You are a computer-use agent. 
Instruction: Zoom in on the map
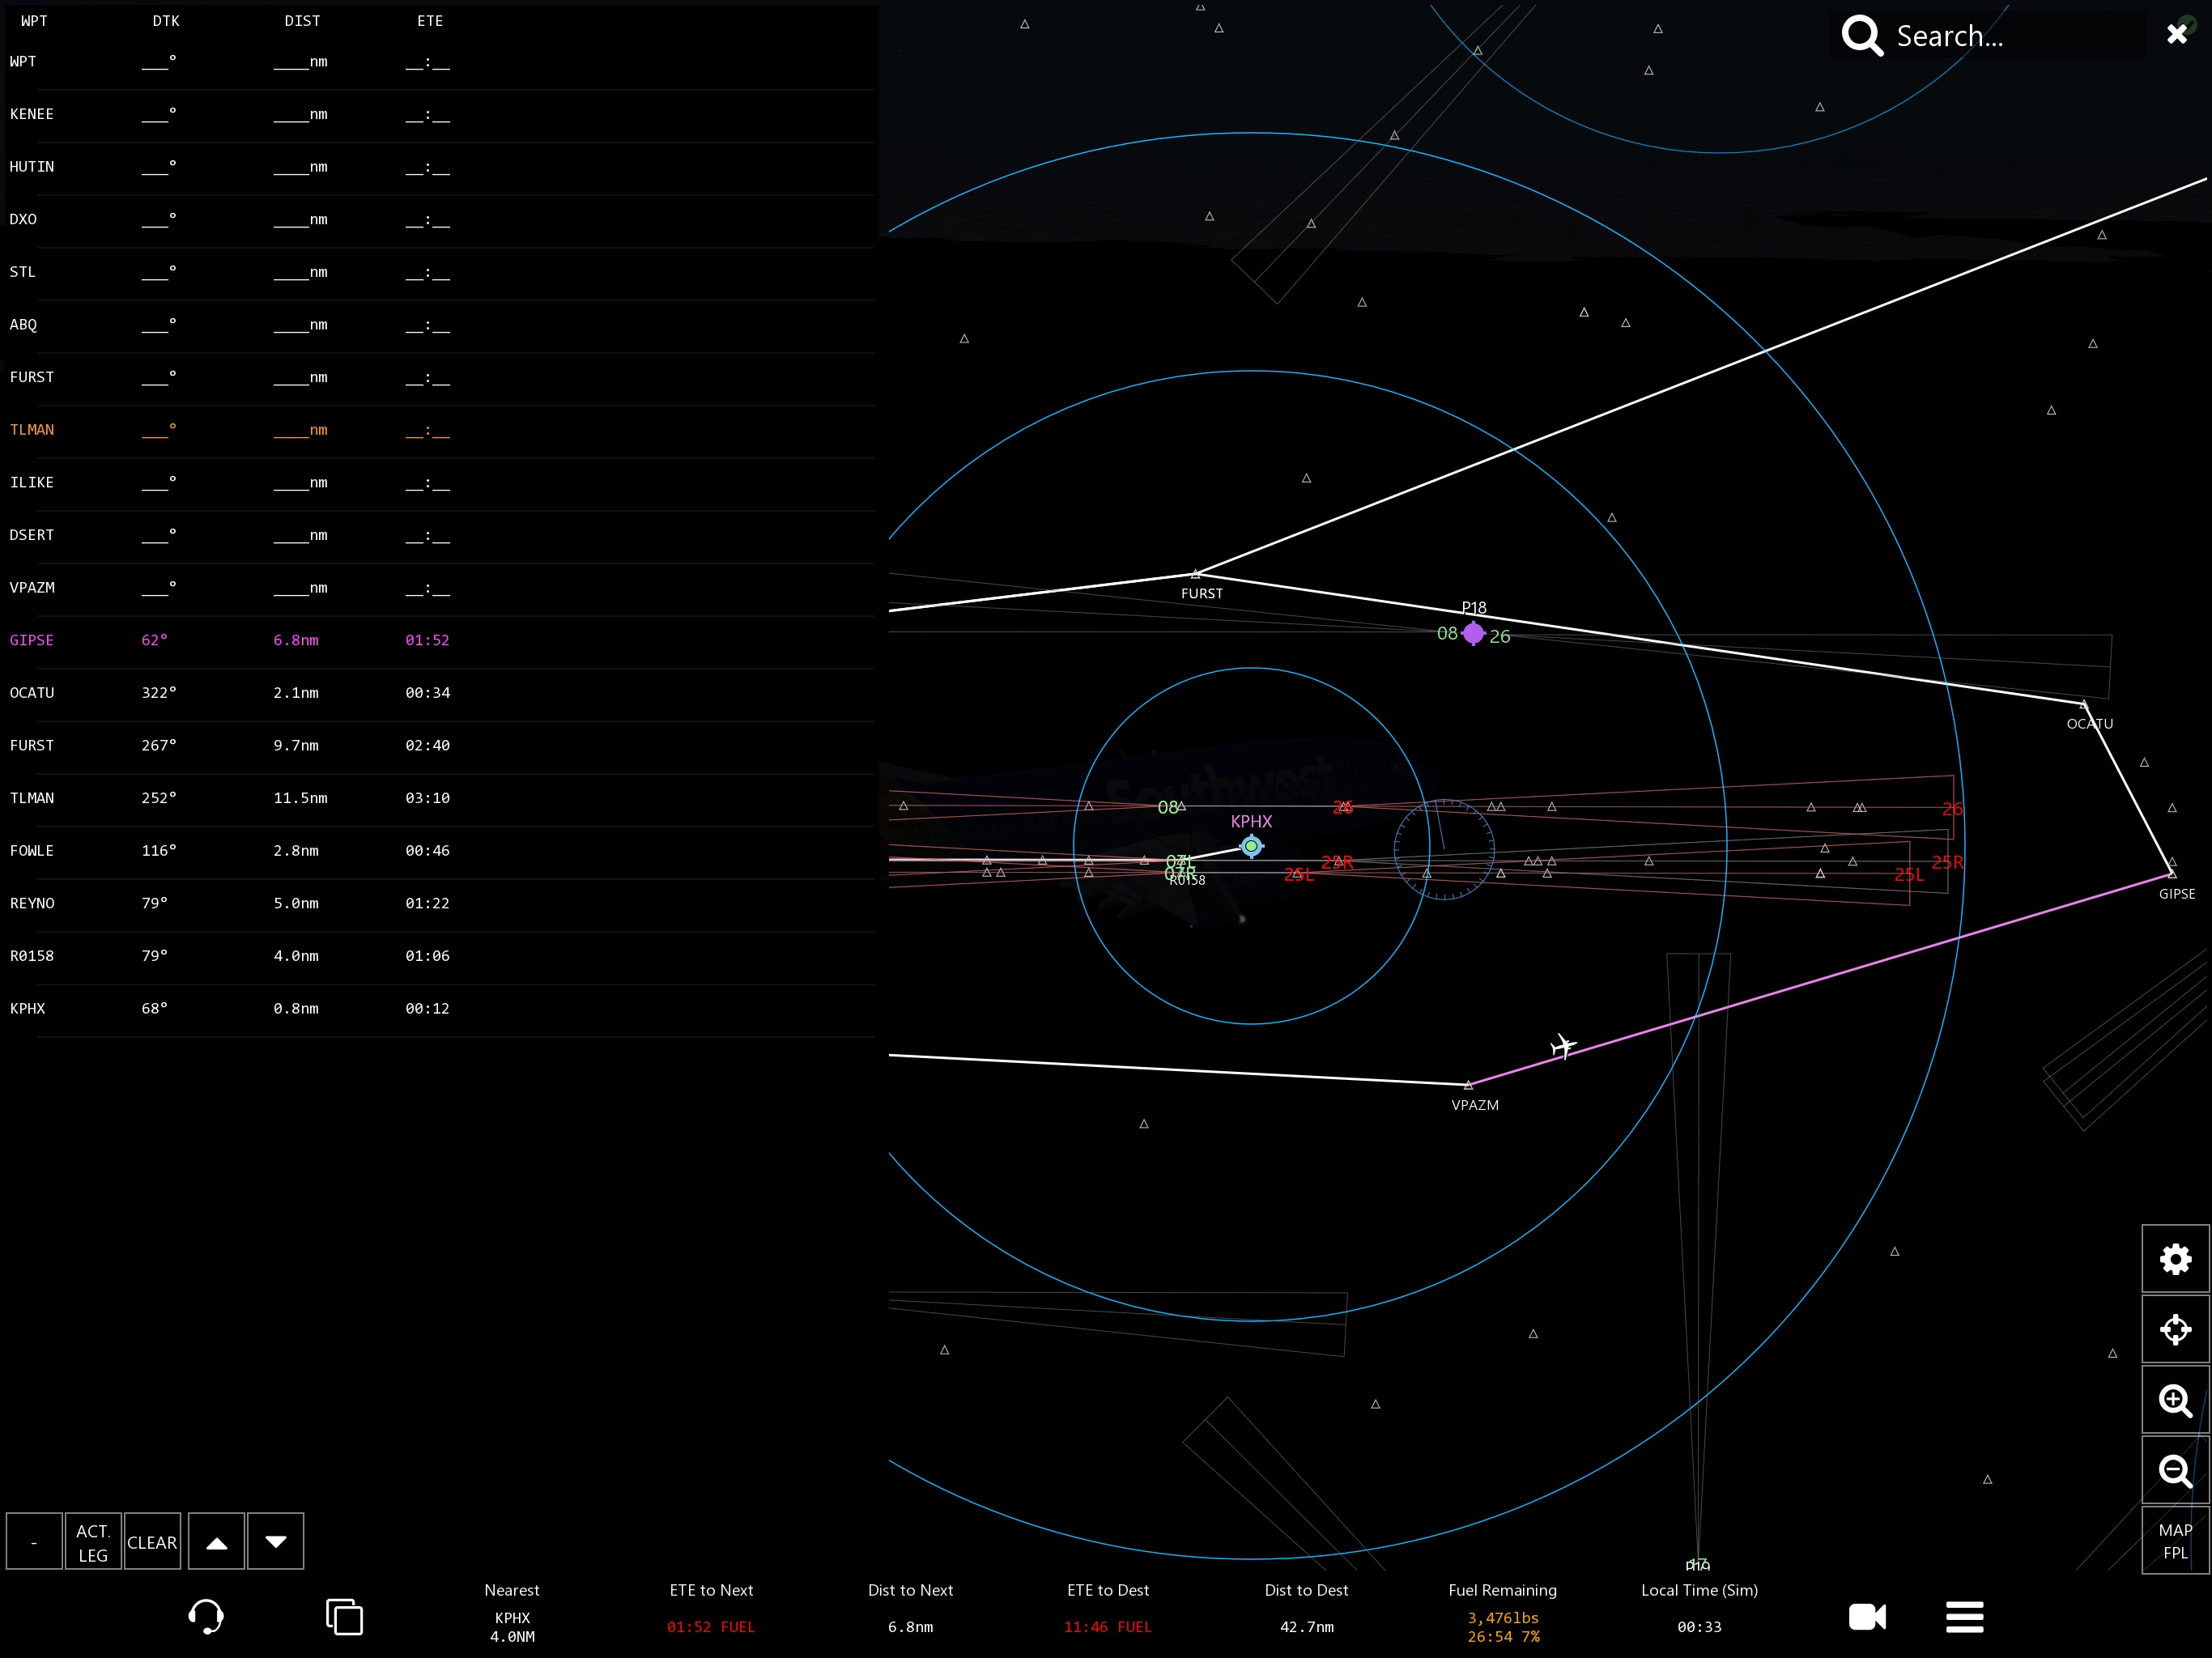pos(2175,1401)
